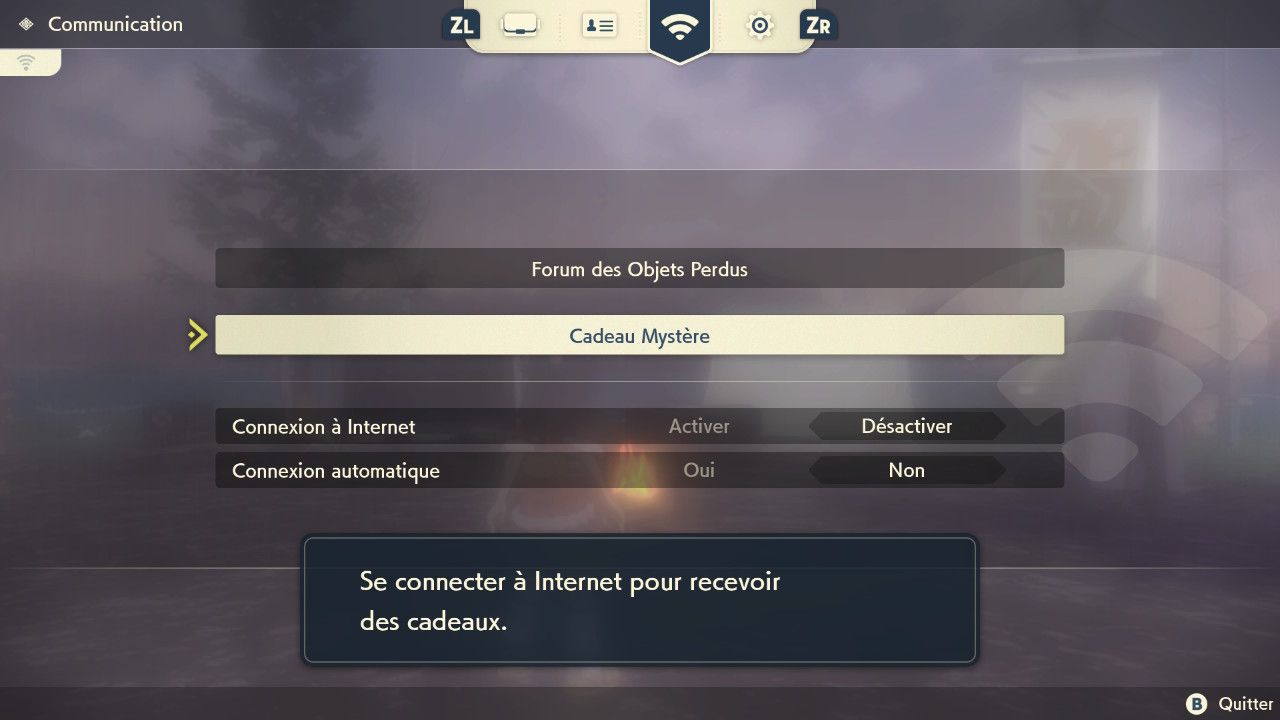The height and width of the screenshot is (720, 1280).
Task: Click the diamond icon beside Communication
Action: (26, 24)
